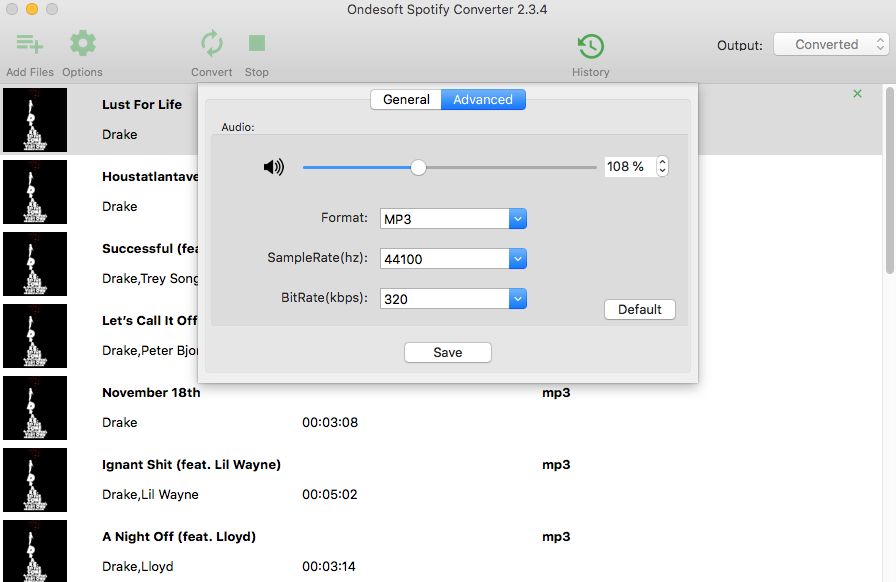Click the 108 % volume field
Viewport: 896px width, 582px height.
[x=630, y=166]
